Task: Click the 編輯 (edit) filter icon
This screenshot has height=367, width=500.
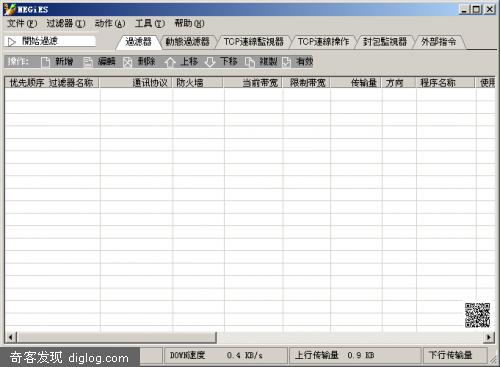Action: click(x=88, y=62)
